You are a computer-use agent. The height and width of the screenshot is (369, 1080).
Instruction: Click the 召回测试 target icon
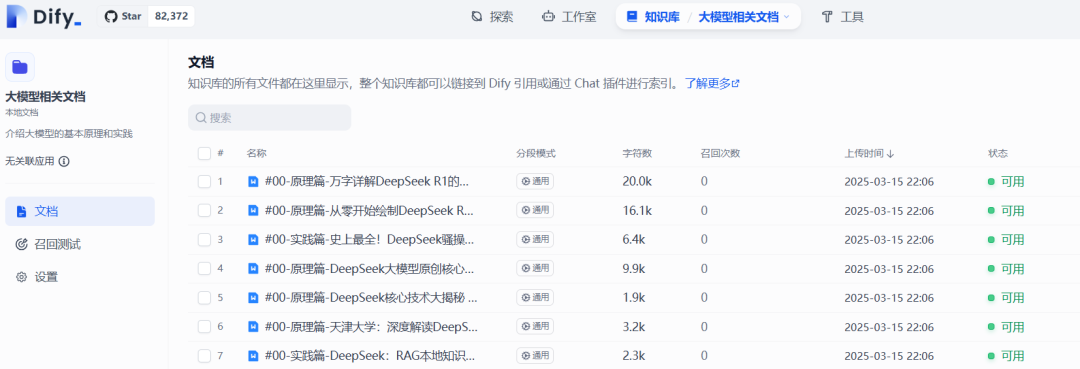click(x=21, y=244)
